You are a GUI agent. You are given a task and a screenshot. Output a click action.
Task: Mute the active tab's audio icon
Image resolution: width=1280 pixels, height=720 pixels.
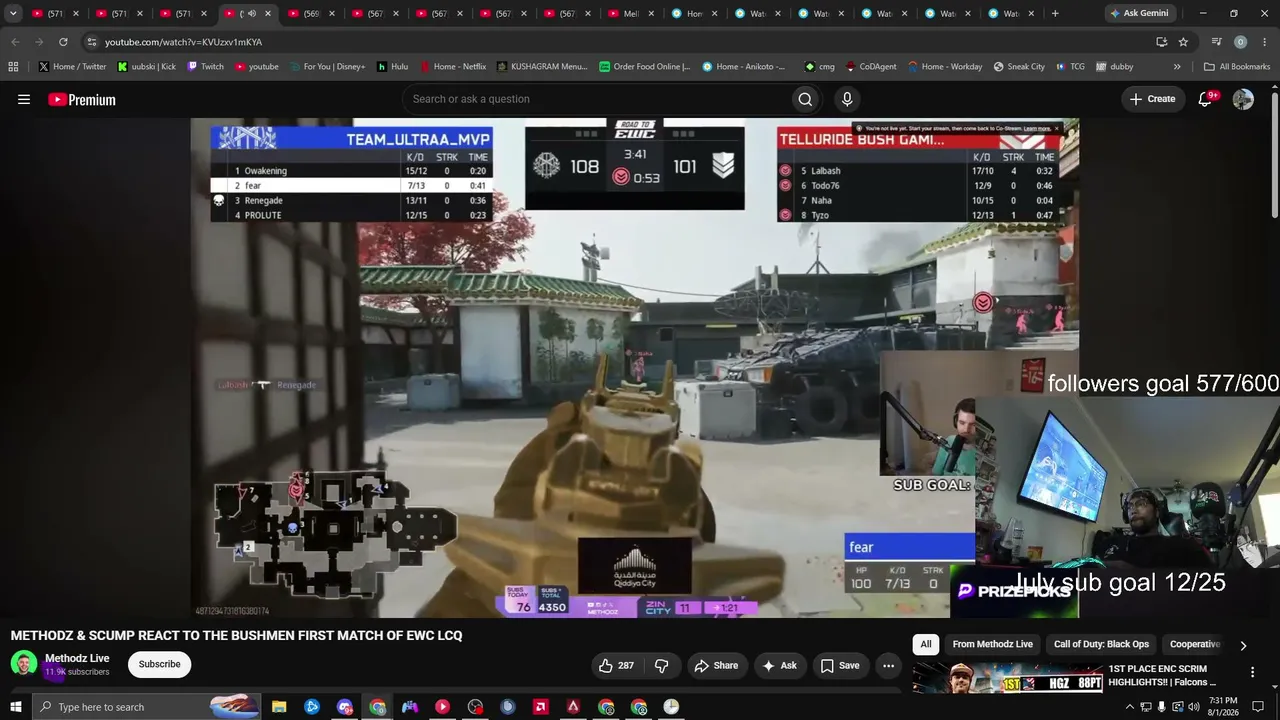click(x=251, y=14)
